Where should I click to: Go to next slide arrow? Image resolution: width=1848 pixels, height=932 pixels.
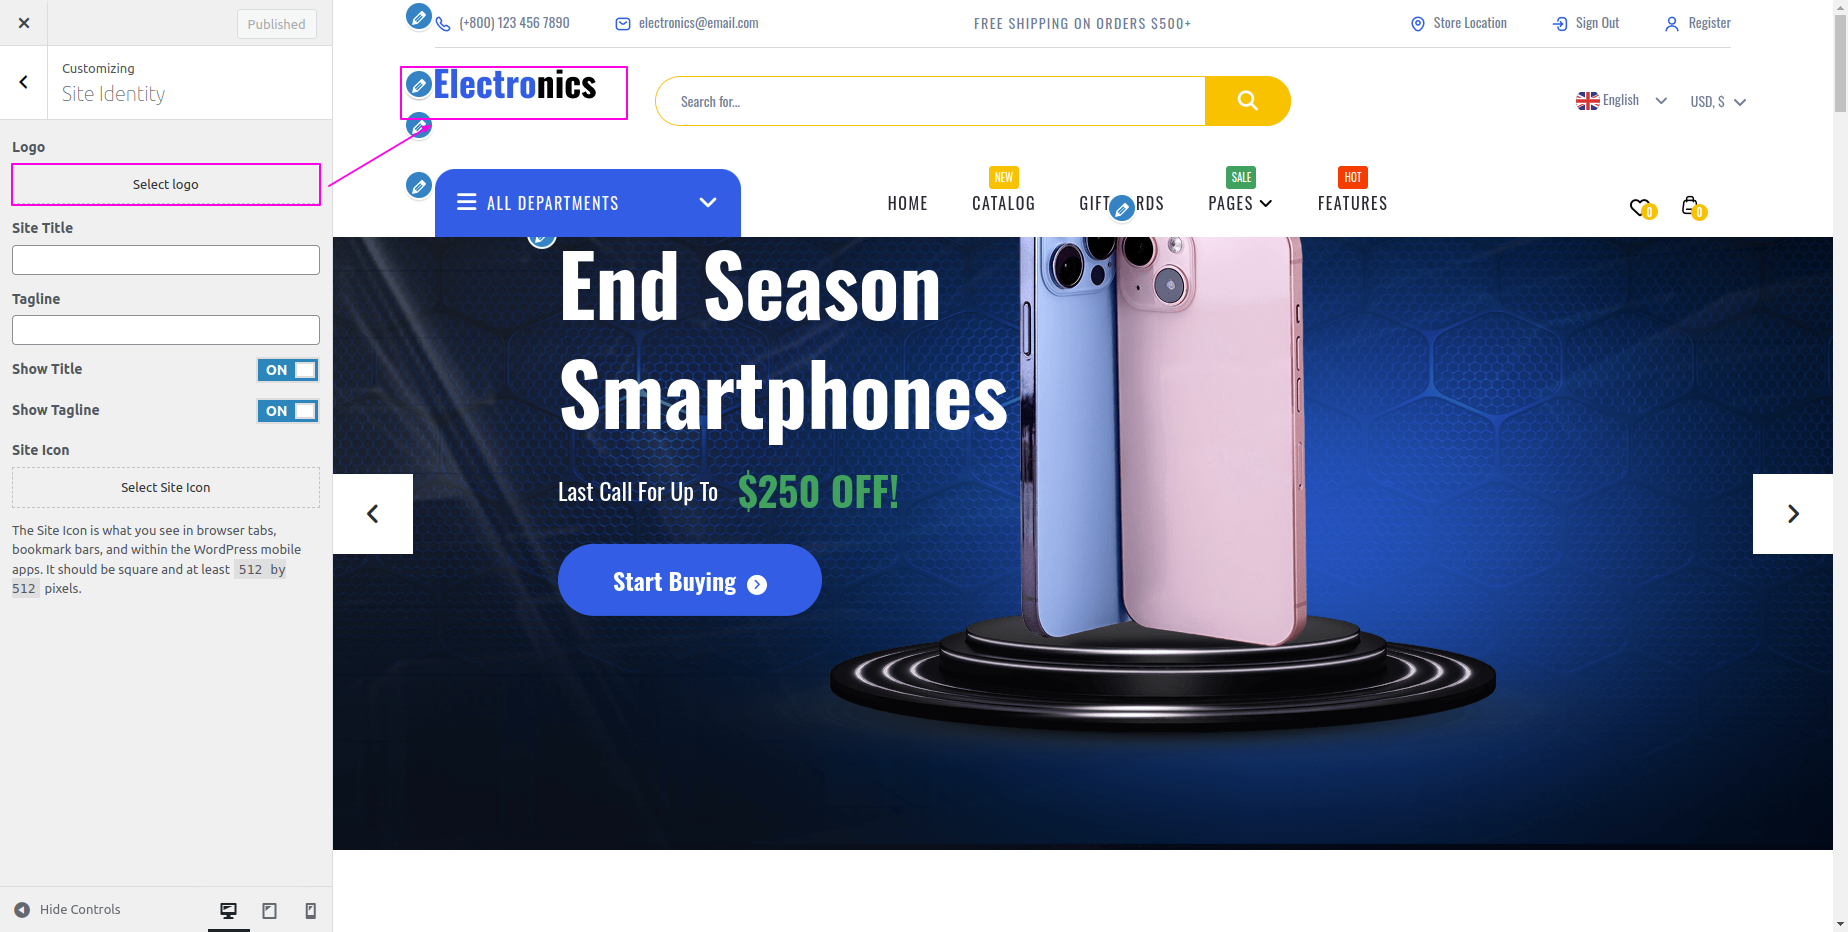point(1793,514)
